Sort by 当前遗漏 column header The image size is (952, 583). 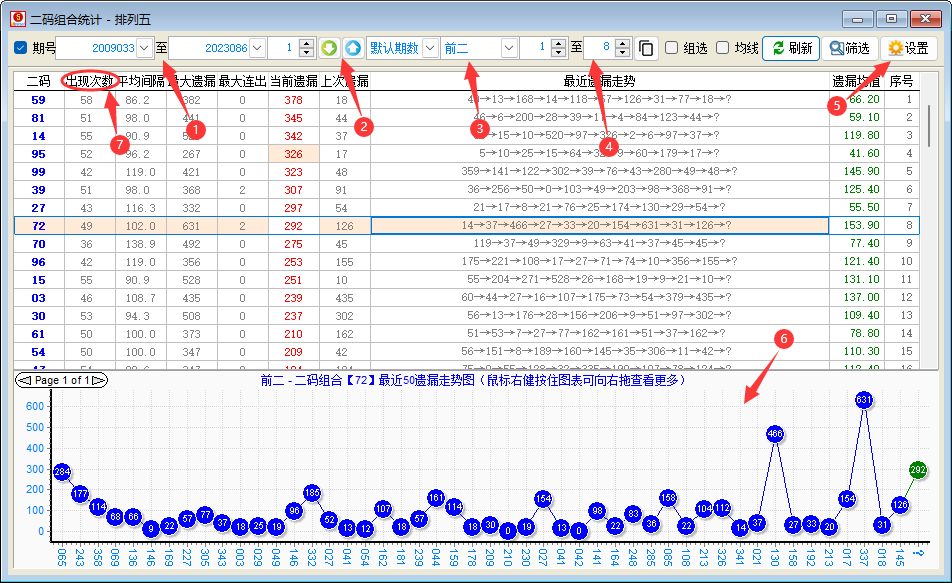[x=293, y=81]
